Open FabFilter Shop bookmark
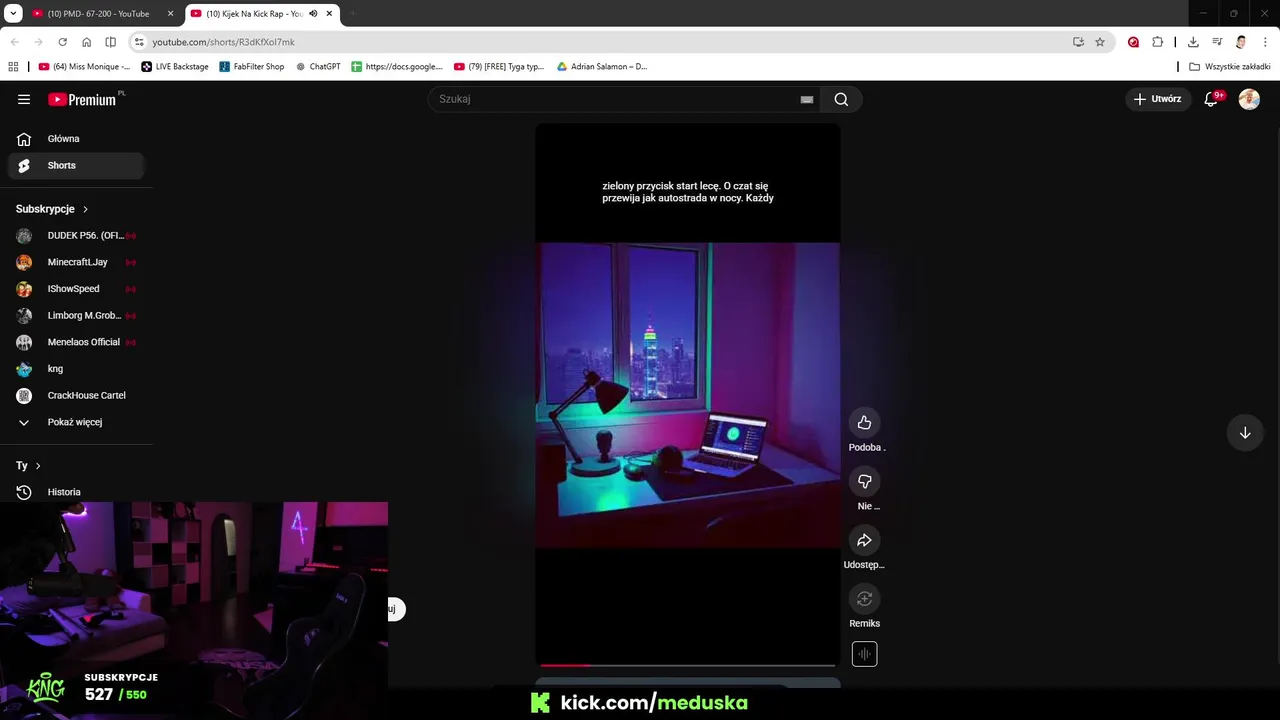 point(252,66)
